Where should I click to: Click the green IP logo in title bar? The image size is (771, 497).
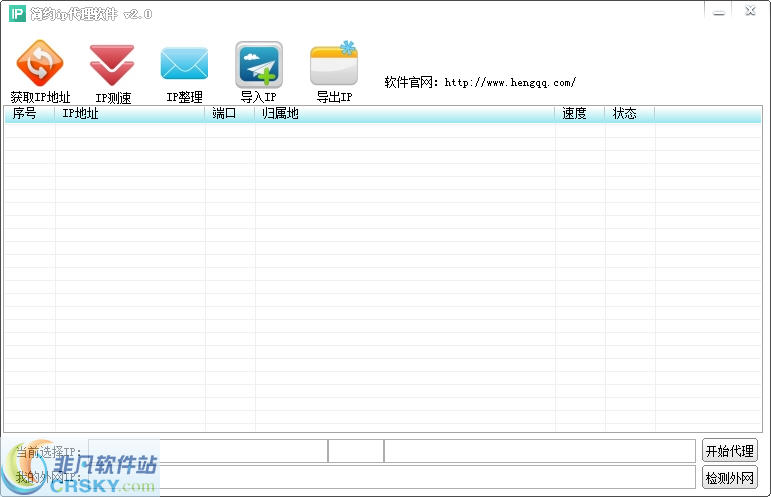(17, 13)
